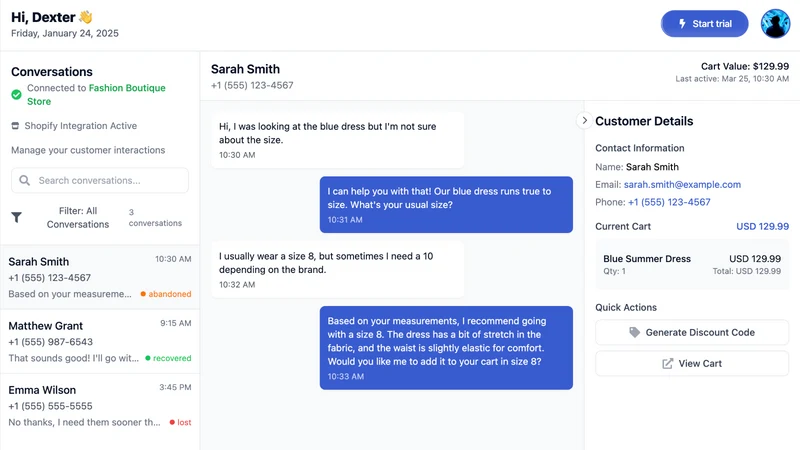Click the green connected checkmark icon
The height and width of the screenshot is (450, 800).
[x=16, y=94]
